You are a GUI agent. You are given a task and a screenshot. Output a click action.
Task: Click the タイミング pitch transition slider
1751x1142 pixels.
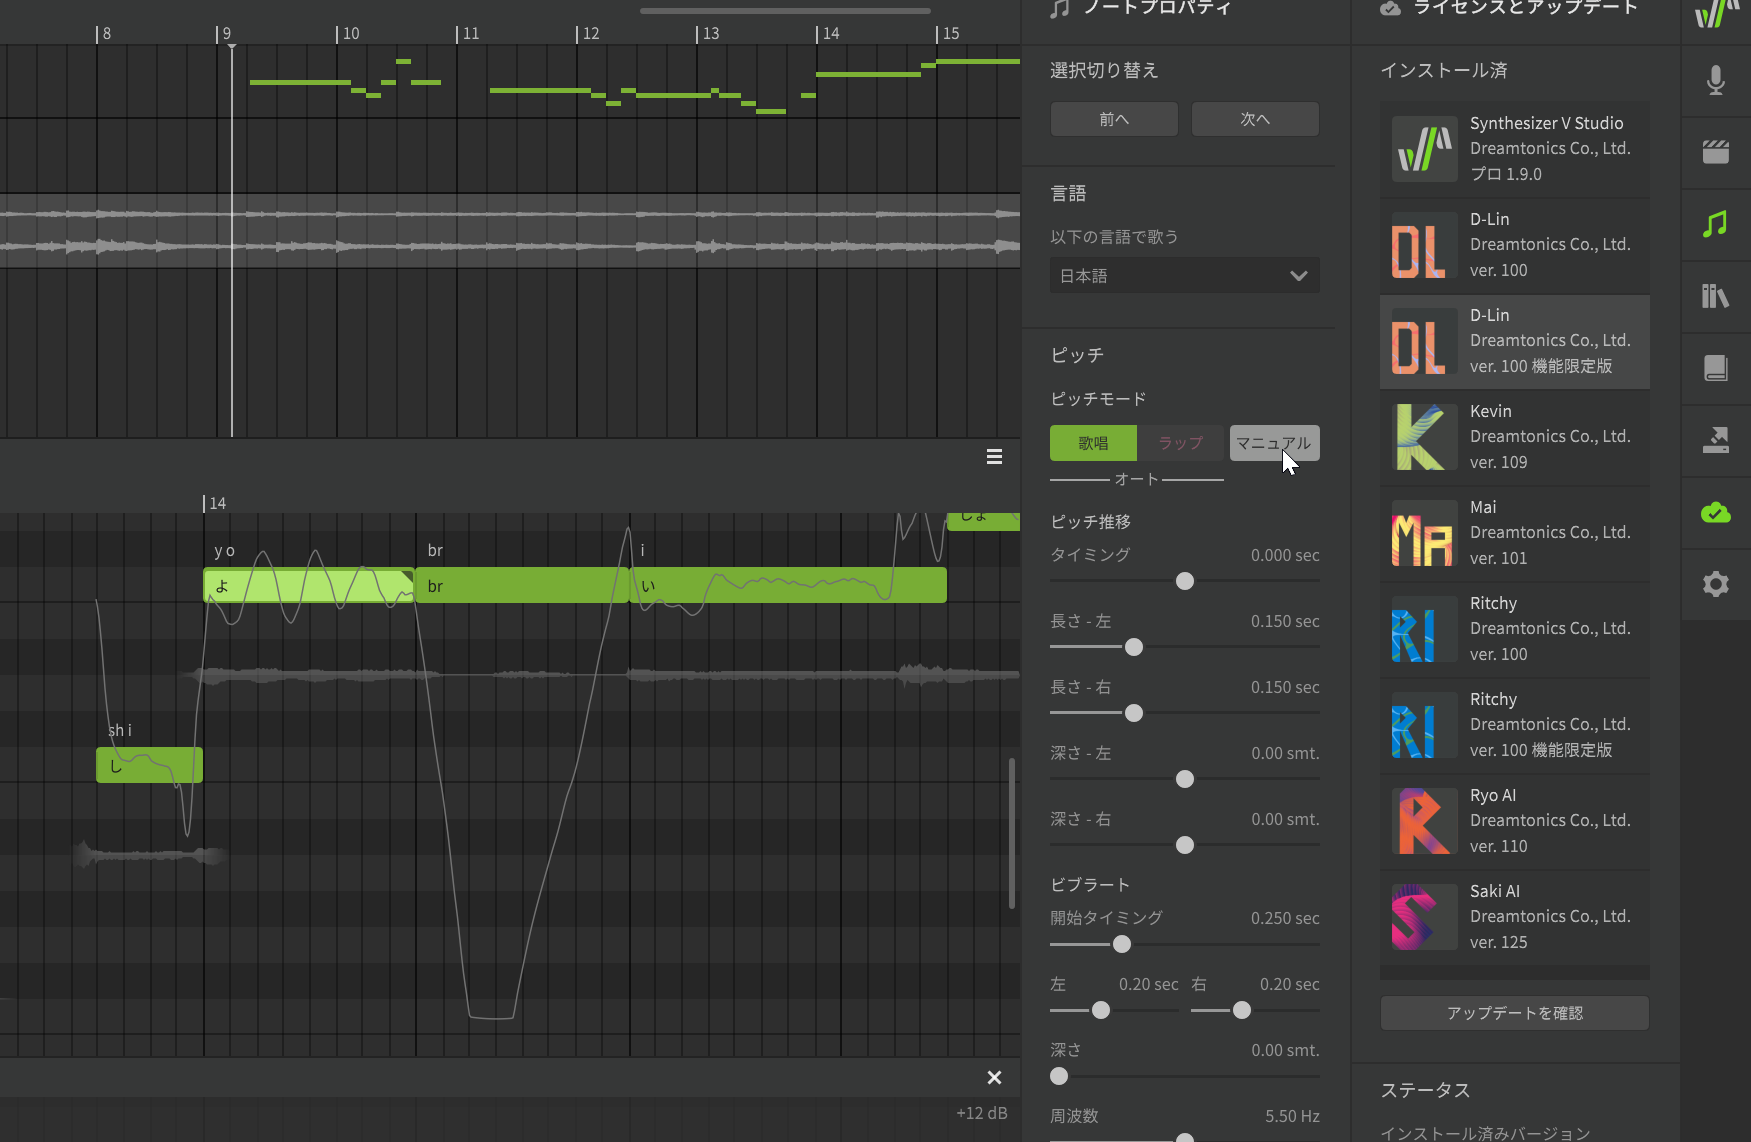(1185, 581)
